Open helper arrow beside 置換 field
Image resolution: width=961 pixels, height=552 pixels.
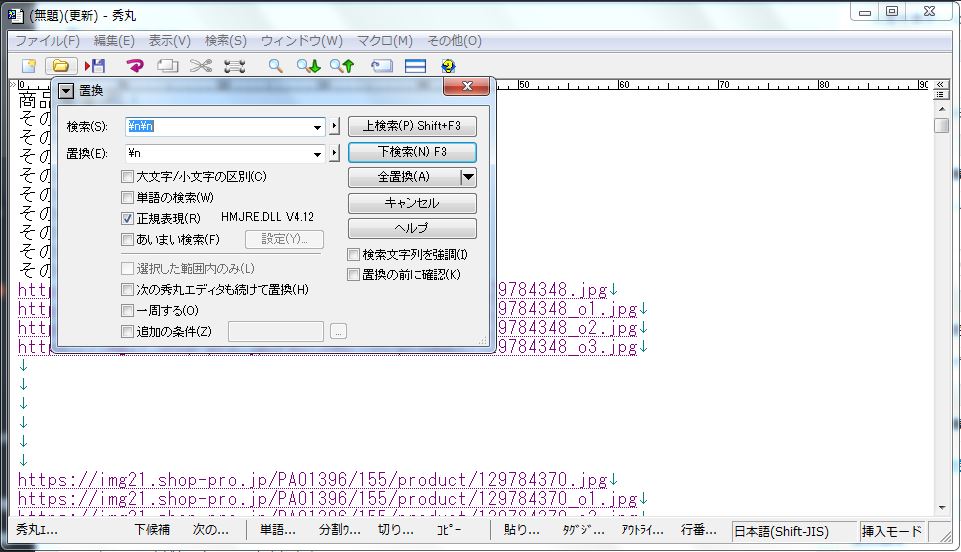[334, 154]
